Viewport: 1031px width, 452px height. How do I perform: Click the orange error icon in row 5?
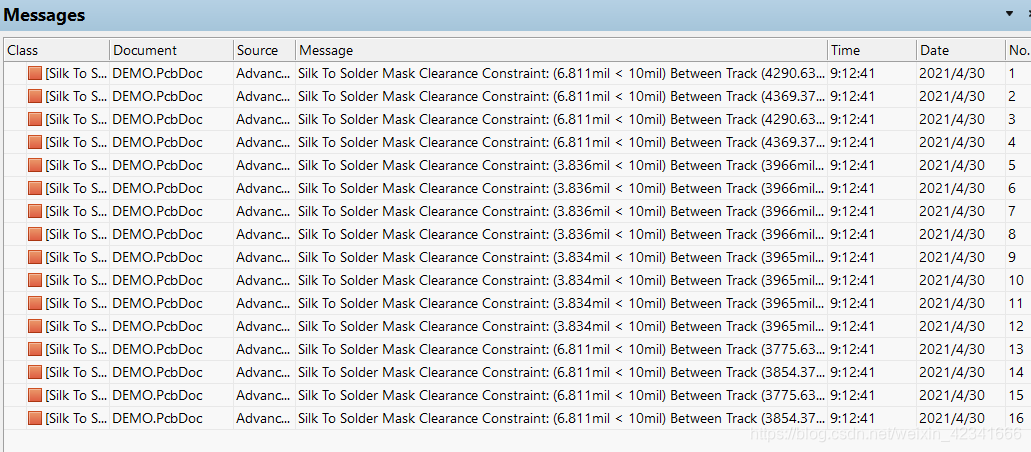35,165
